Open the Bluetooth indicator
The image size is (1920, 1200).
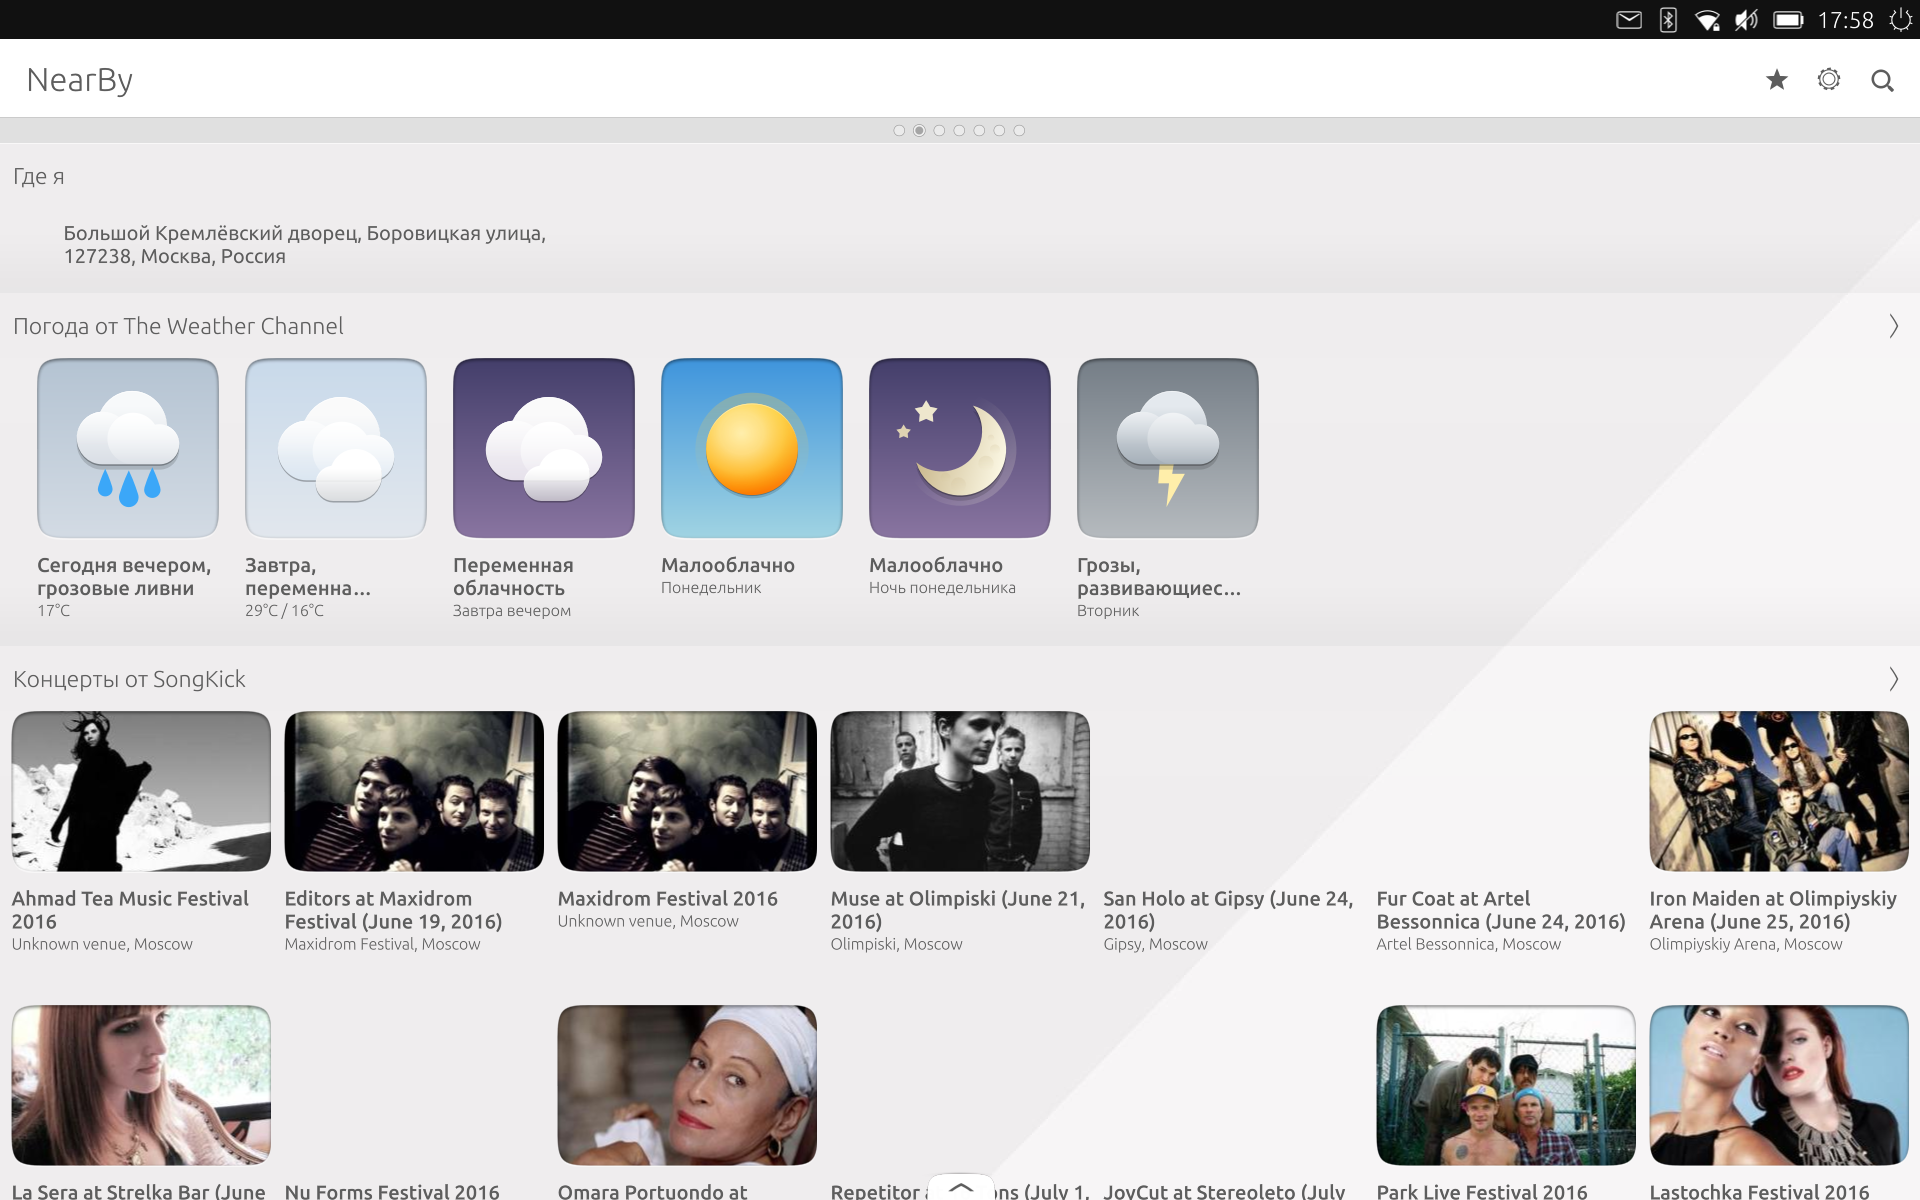click(x=1668, y=20)
